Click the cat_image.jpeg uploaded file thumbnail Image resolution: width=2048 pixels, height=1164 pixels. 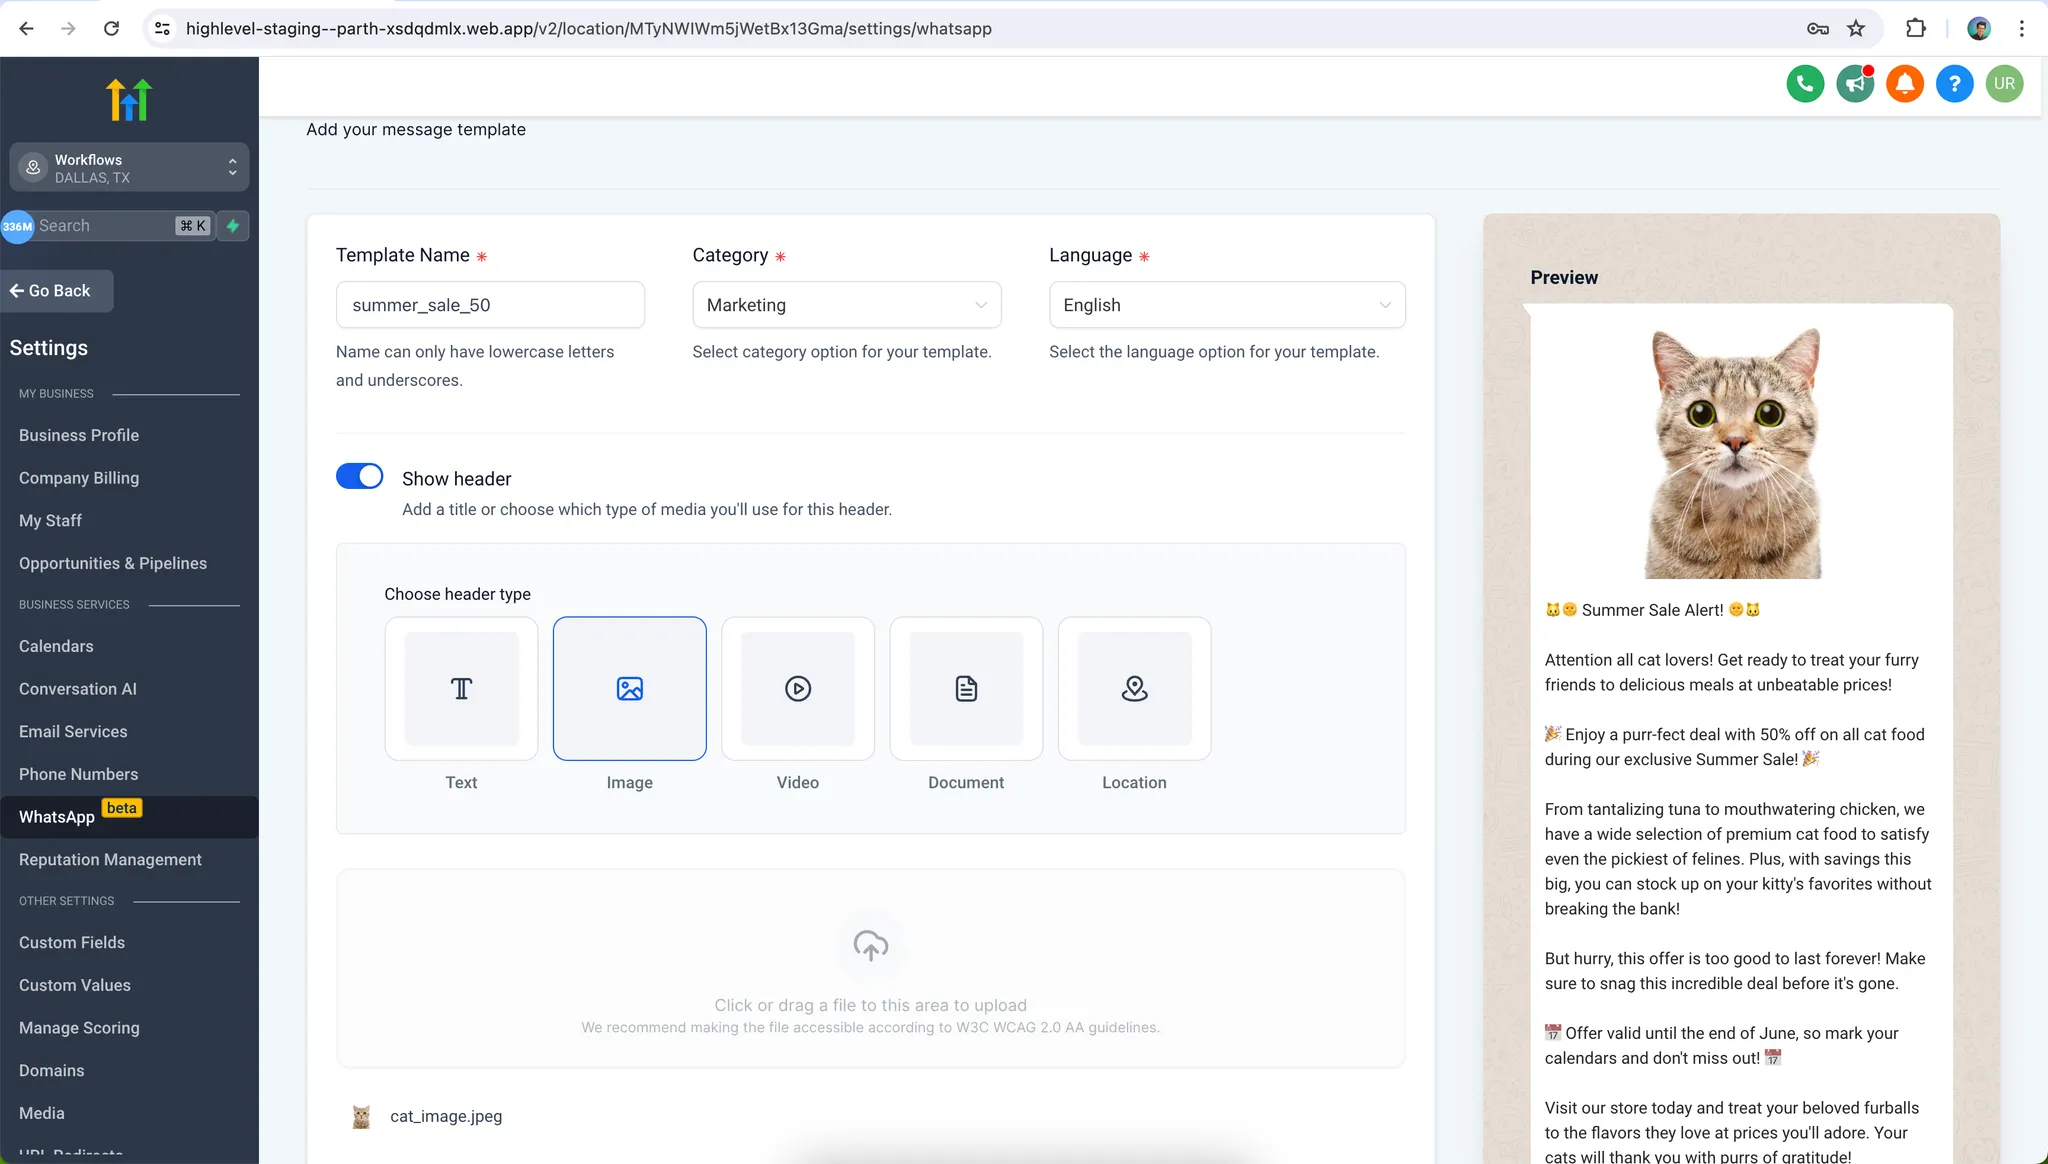coord(361,1117)
